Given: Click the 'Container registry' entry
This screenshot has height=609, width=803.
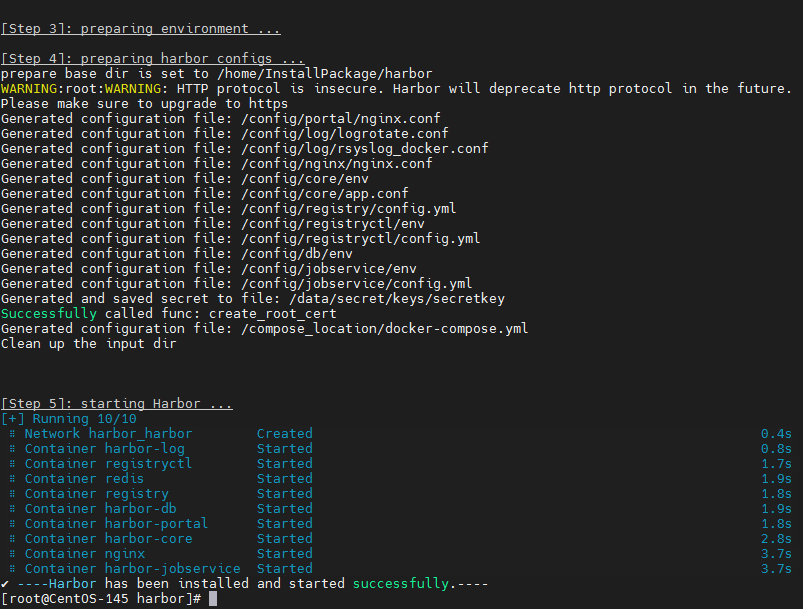Looking at the screenshot, I should [97, 493].
